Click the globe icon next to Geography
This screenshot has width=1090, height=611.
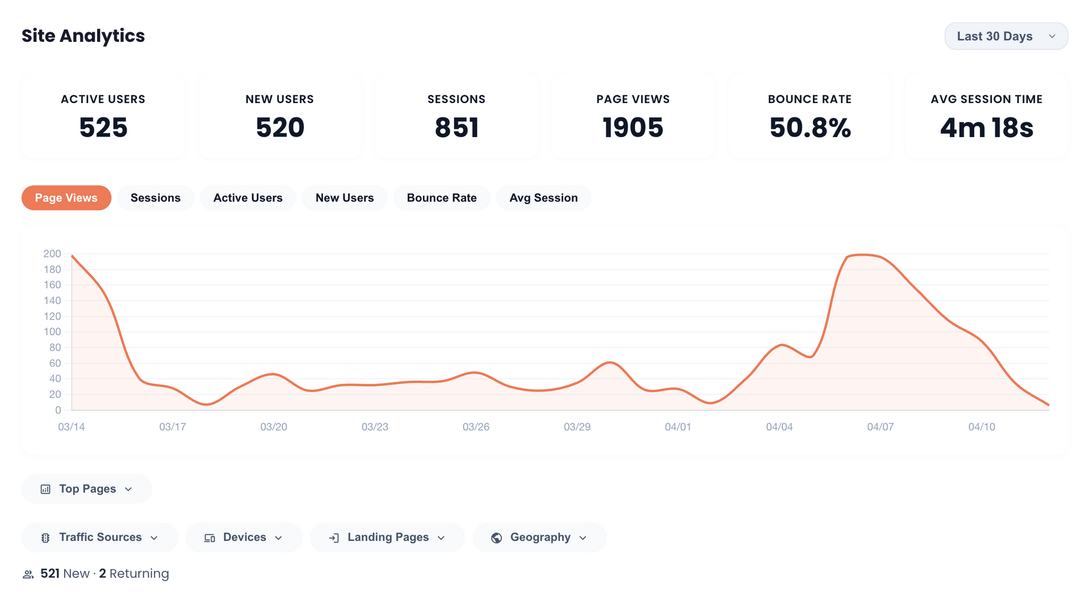pos(494,537)
